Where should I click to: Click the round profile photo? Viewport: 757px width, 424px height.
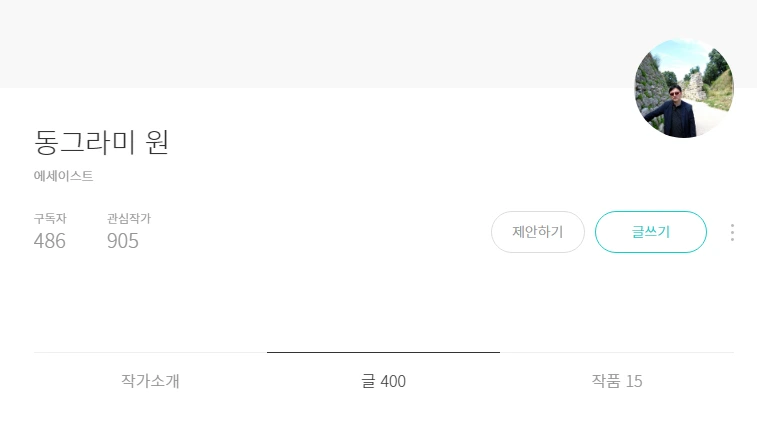coord(684,88)
